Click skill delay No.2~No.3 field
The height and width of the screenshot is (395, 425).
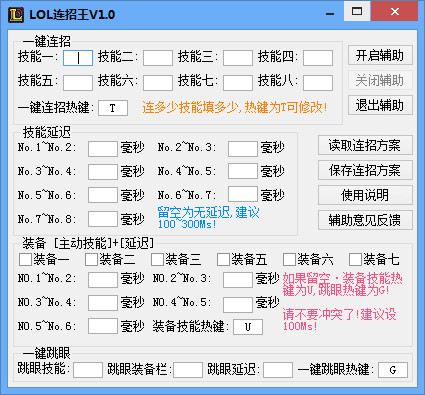click(243, 149)
